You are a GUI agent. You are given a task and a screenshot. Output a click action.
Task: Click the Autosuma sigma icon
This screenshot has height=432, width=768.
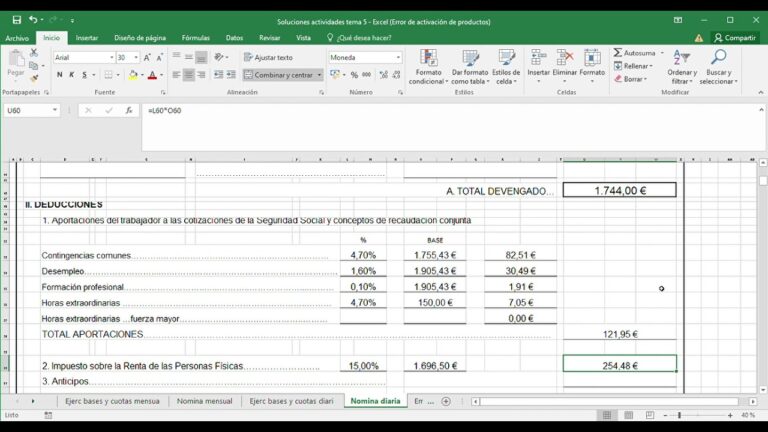[x=618, y=52]
